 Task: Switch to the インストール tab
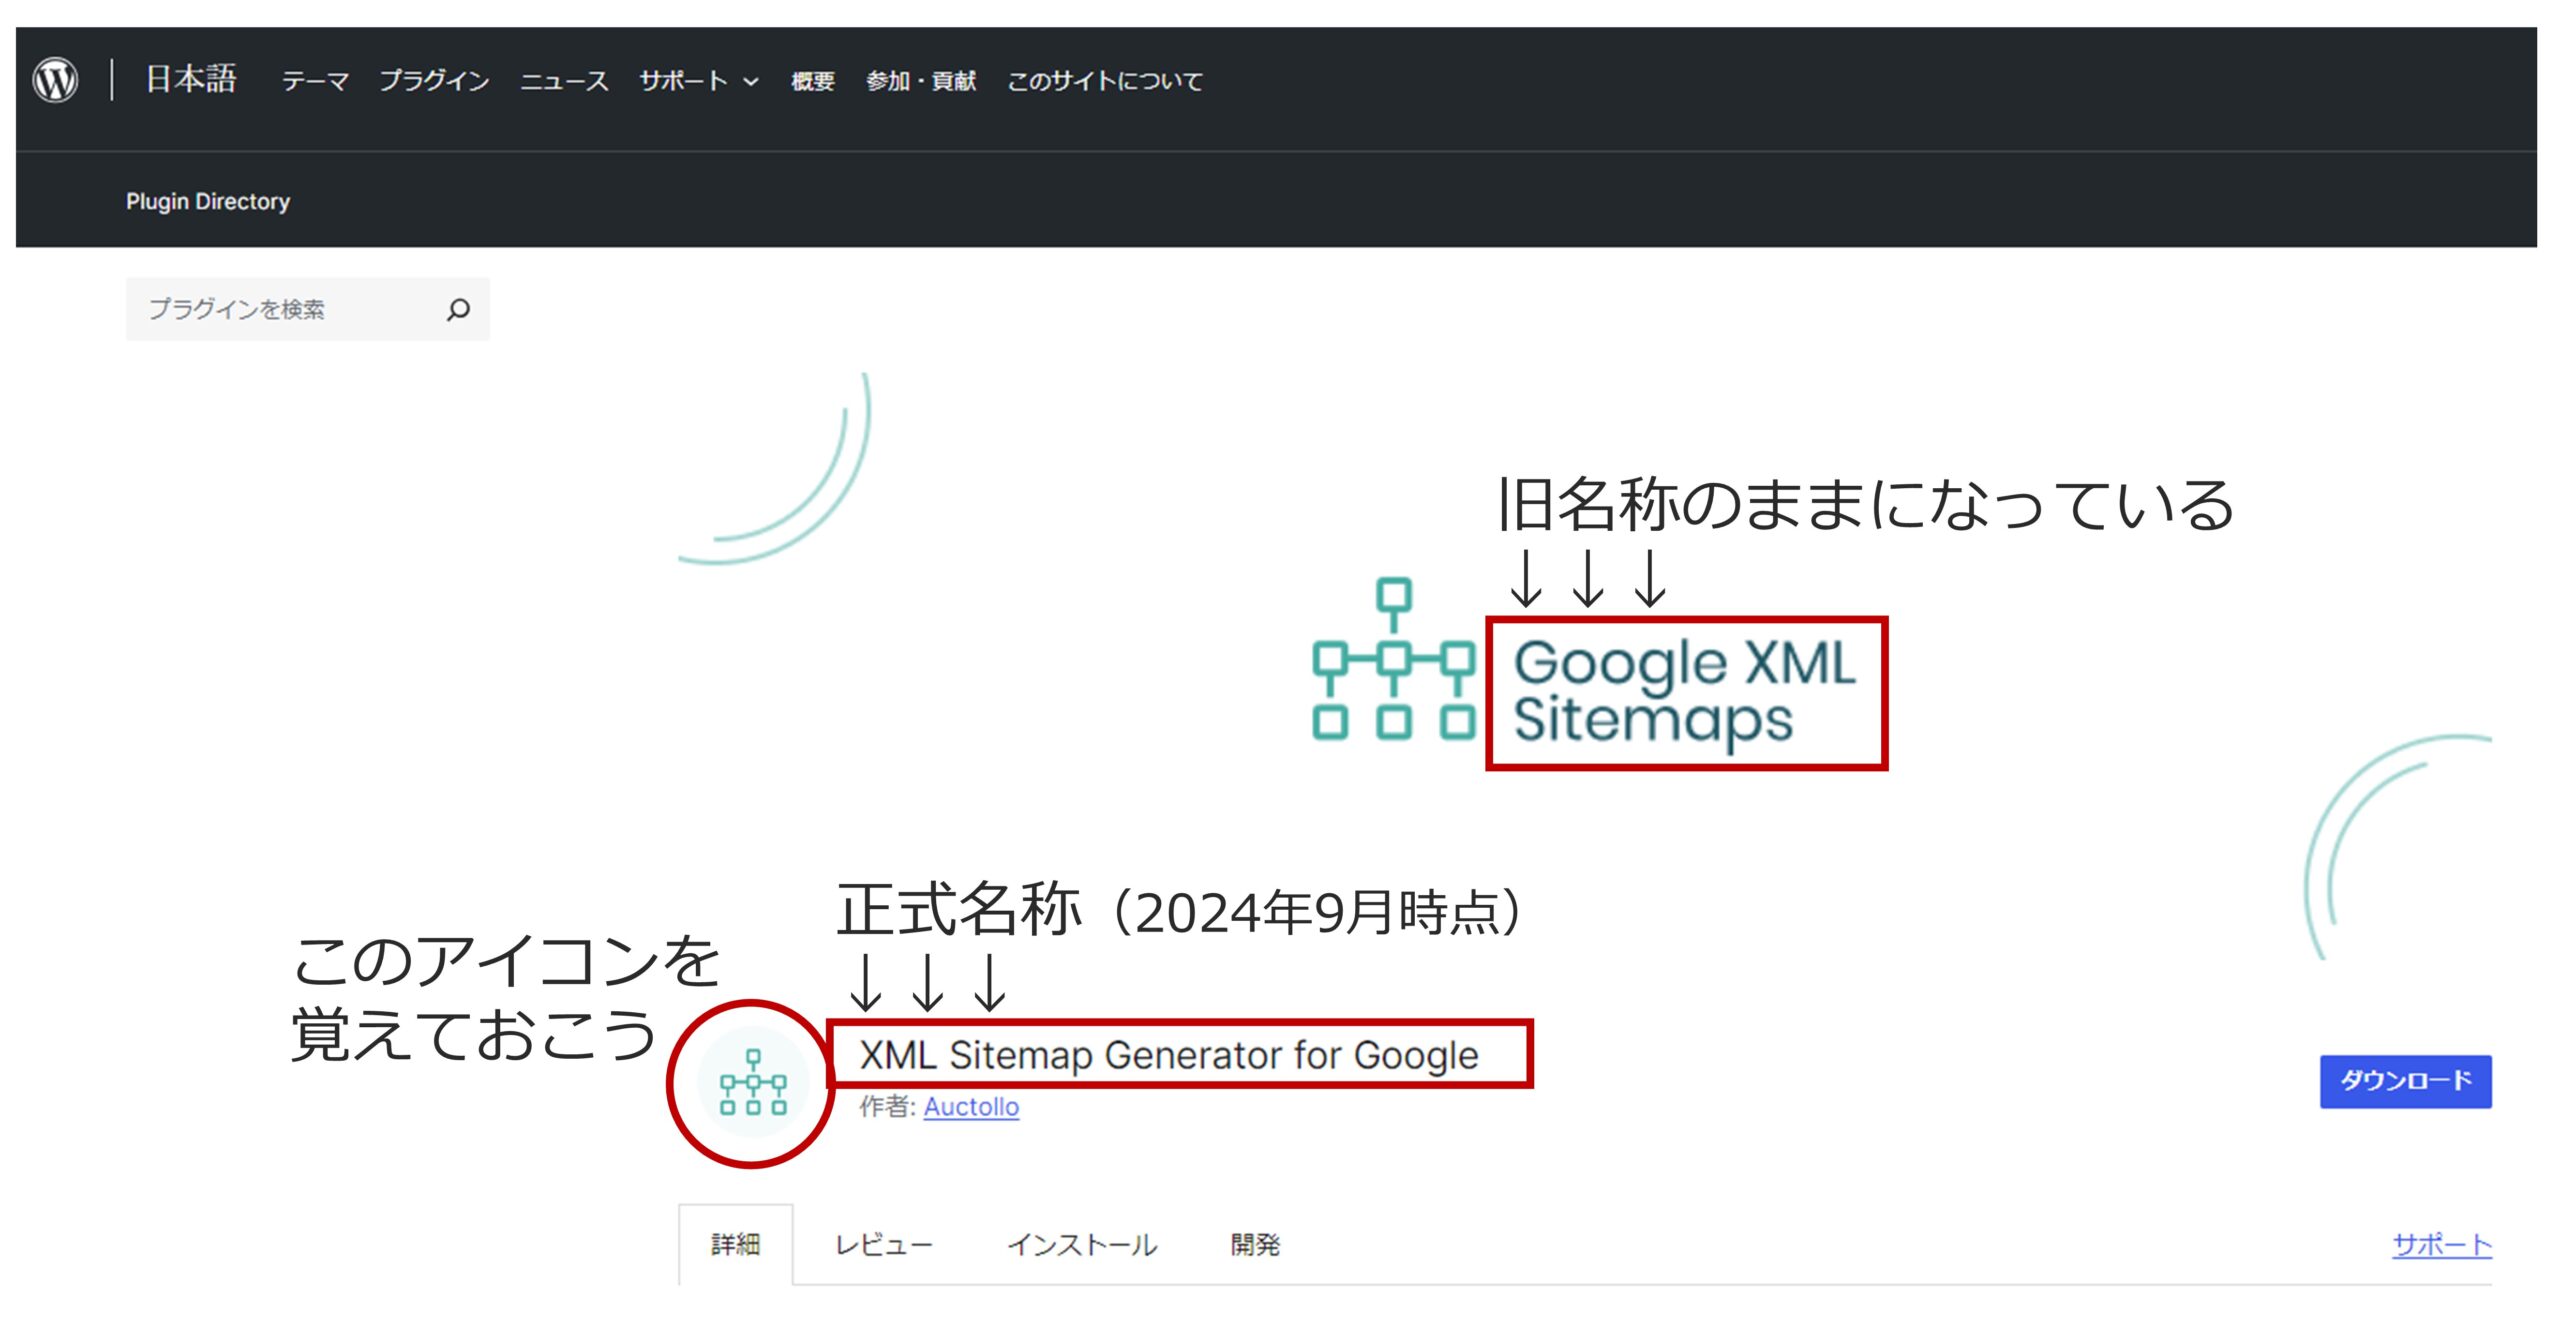pos(1082,1245)
